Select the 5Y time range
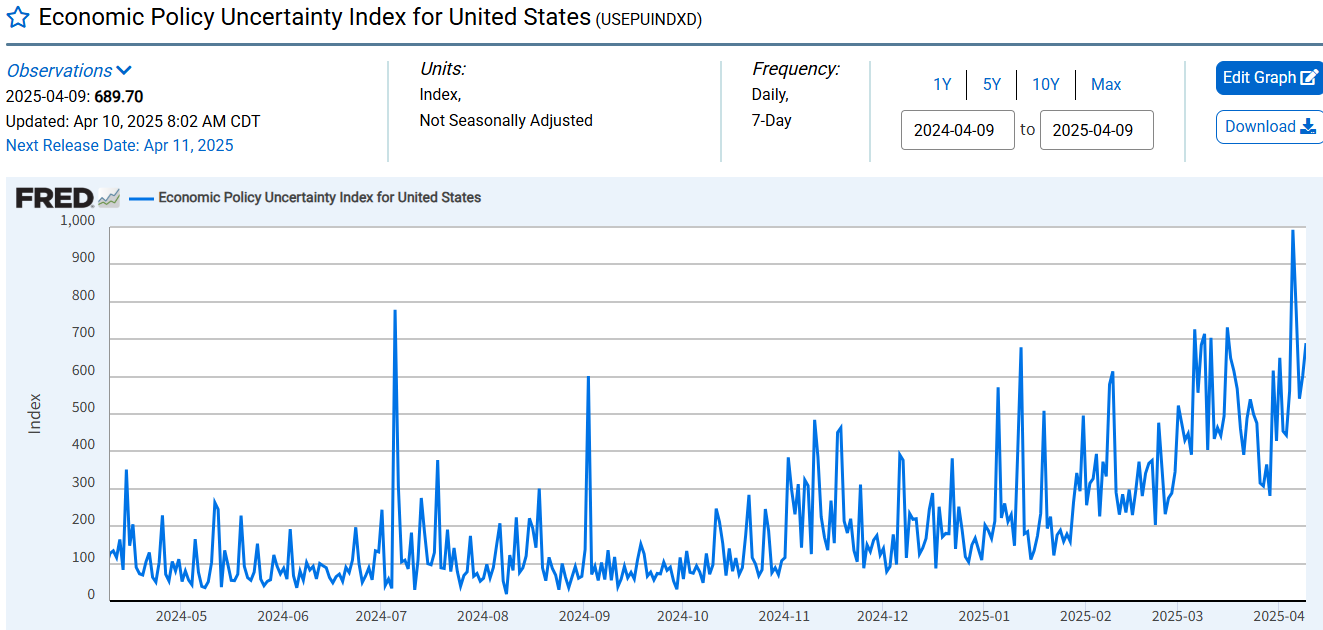 992,85
